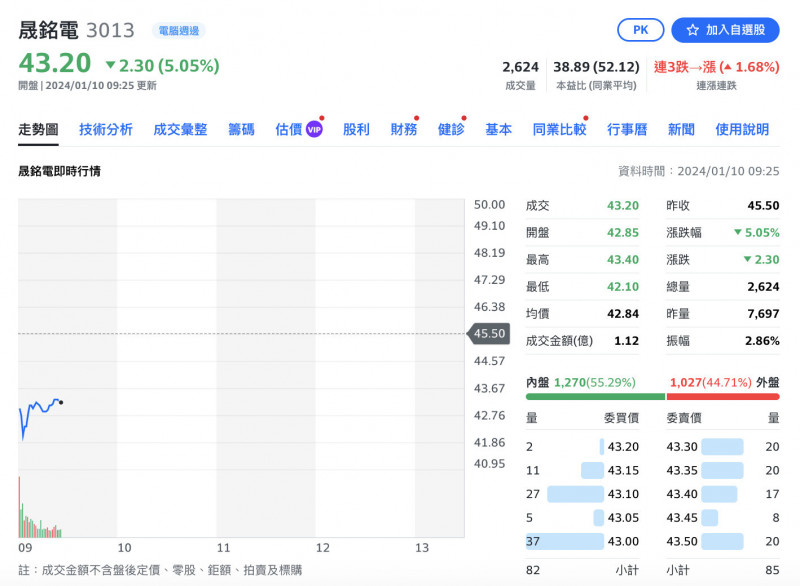Image resolution: width=800 pixels, height=586 pixels.
Task: Open the 估價 tab
Action: (x=289, y=130)
